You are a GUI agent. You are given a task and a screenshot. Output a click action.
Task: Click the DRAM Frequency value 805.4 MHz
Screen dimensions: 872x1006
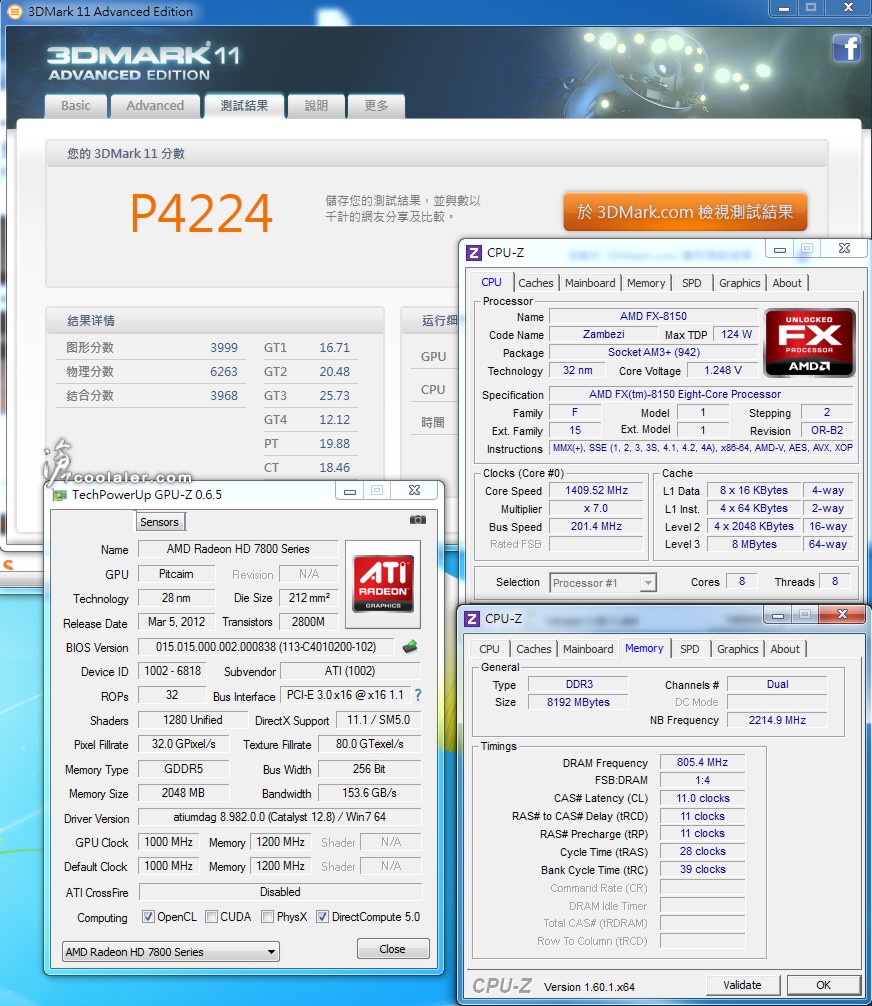coord(703,762)
